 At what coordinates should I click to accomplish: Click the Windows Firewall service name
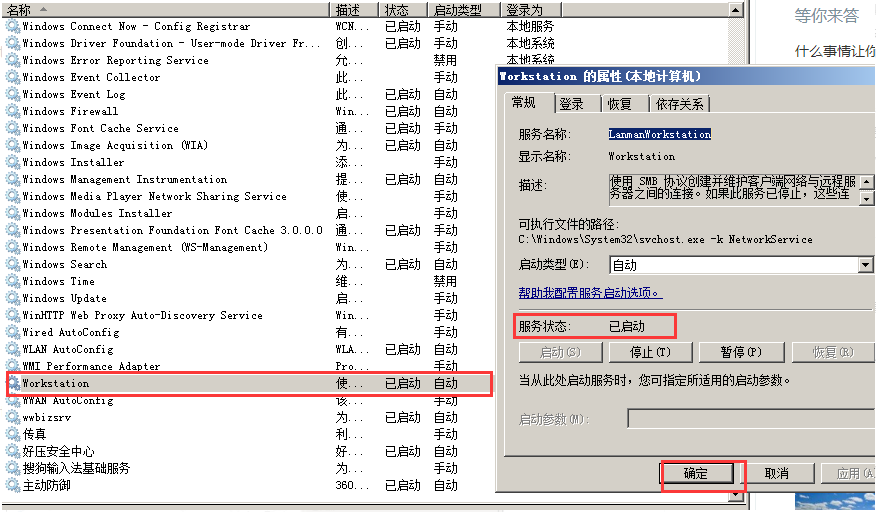click(x=70, y=111)
